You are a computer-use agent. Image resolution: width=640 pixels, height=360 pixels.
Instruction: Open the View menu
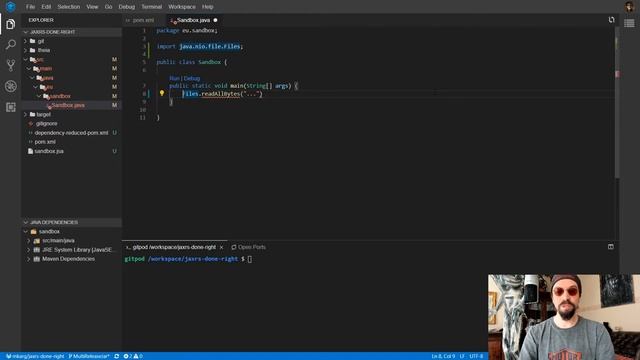(x=92, y=7)
